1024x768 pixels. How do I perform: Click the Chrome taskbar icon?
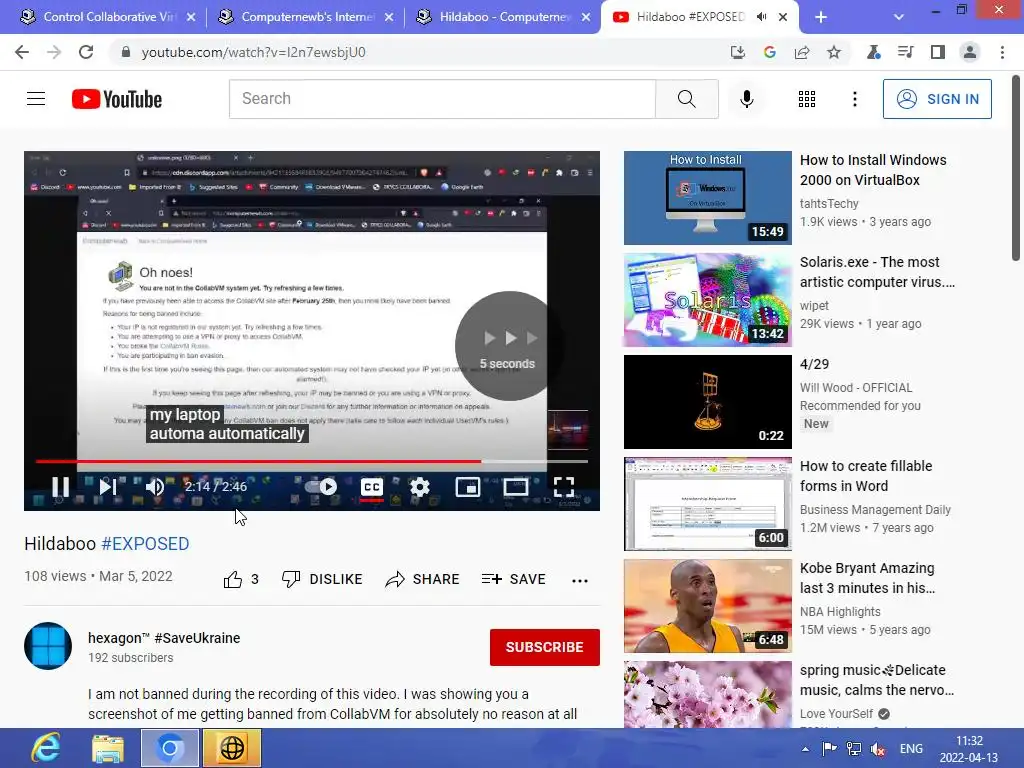(169, 748)
